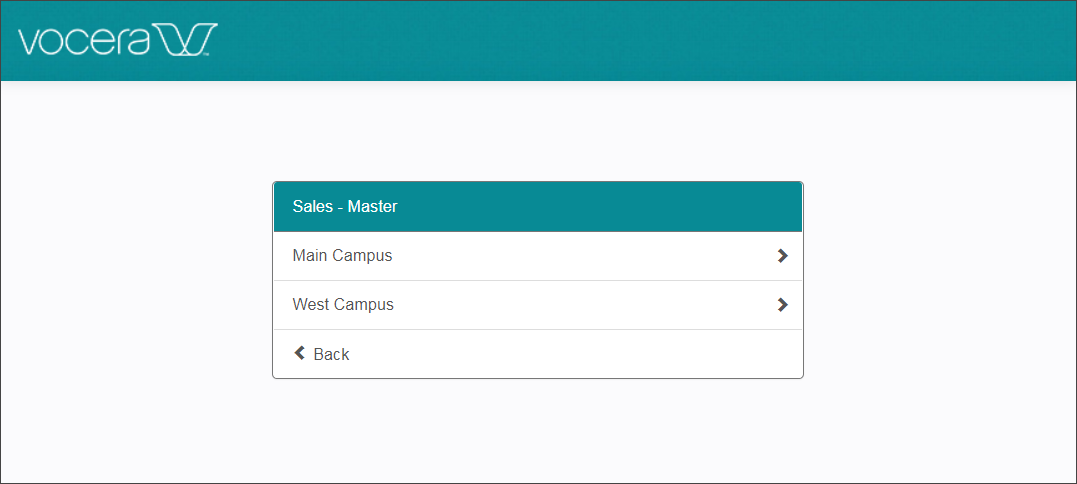
Task: Select the 'Main Campus' text label
Action: pyautogui.click(x=342, y=256)
